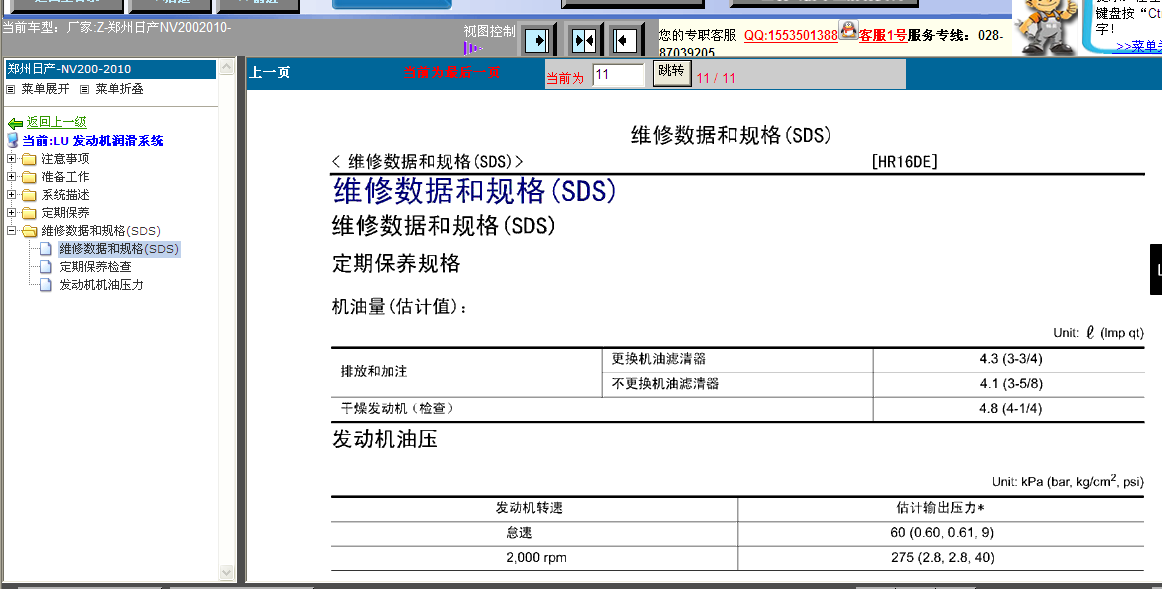Click the < 维修数据和规格(SDS) > breadcrumb text

pyautogui.click(x=428, y=162)
